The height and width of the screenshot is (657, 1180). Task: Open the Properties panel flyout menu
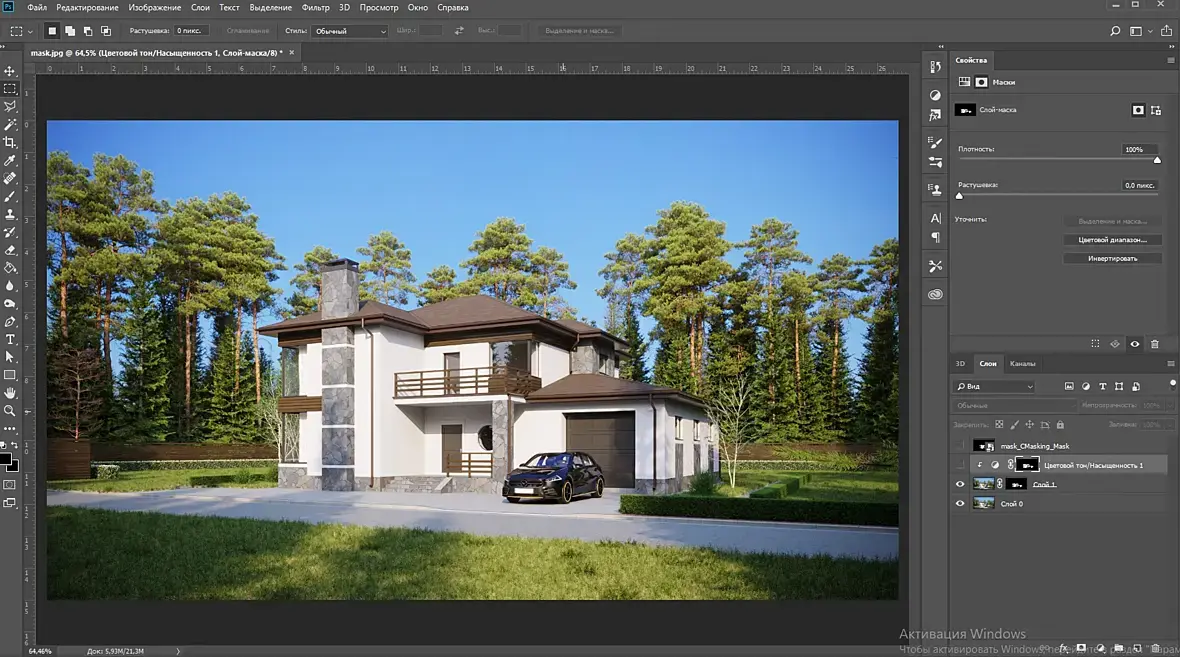pyautogui.click(x=1170, y=60)
